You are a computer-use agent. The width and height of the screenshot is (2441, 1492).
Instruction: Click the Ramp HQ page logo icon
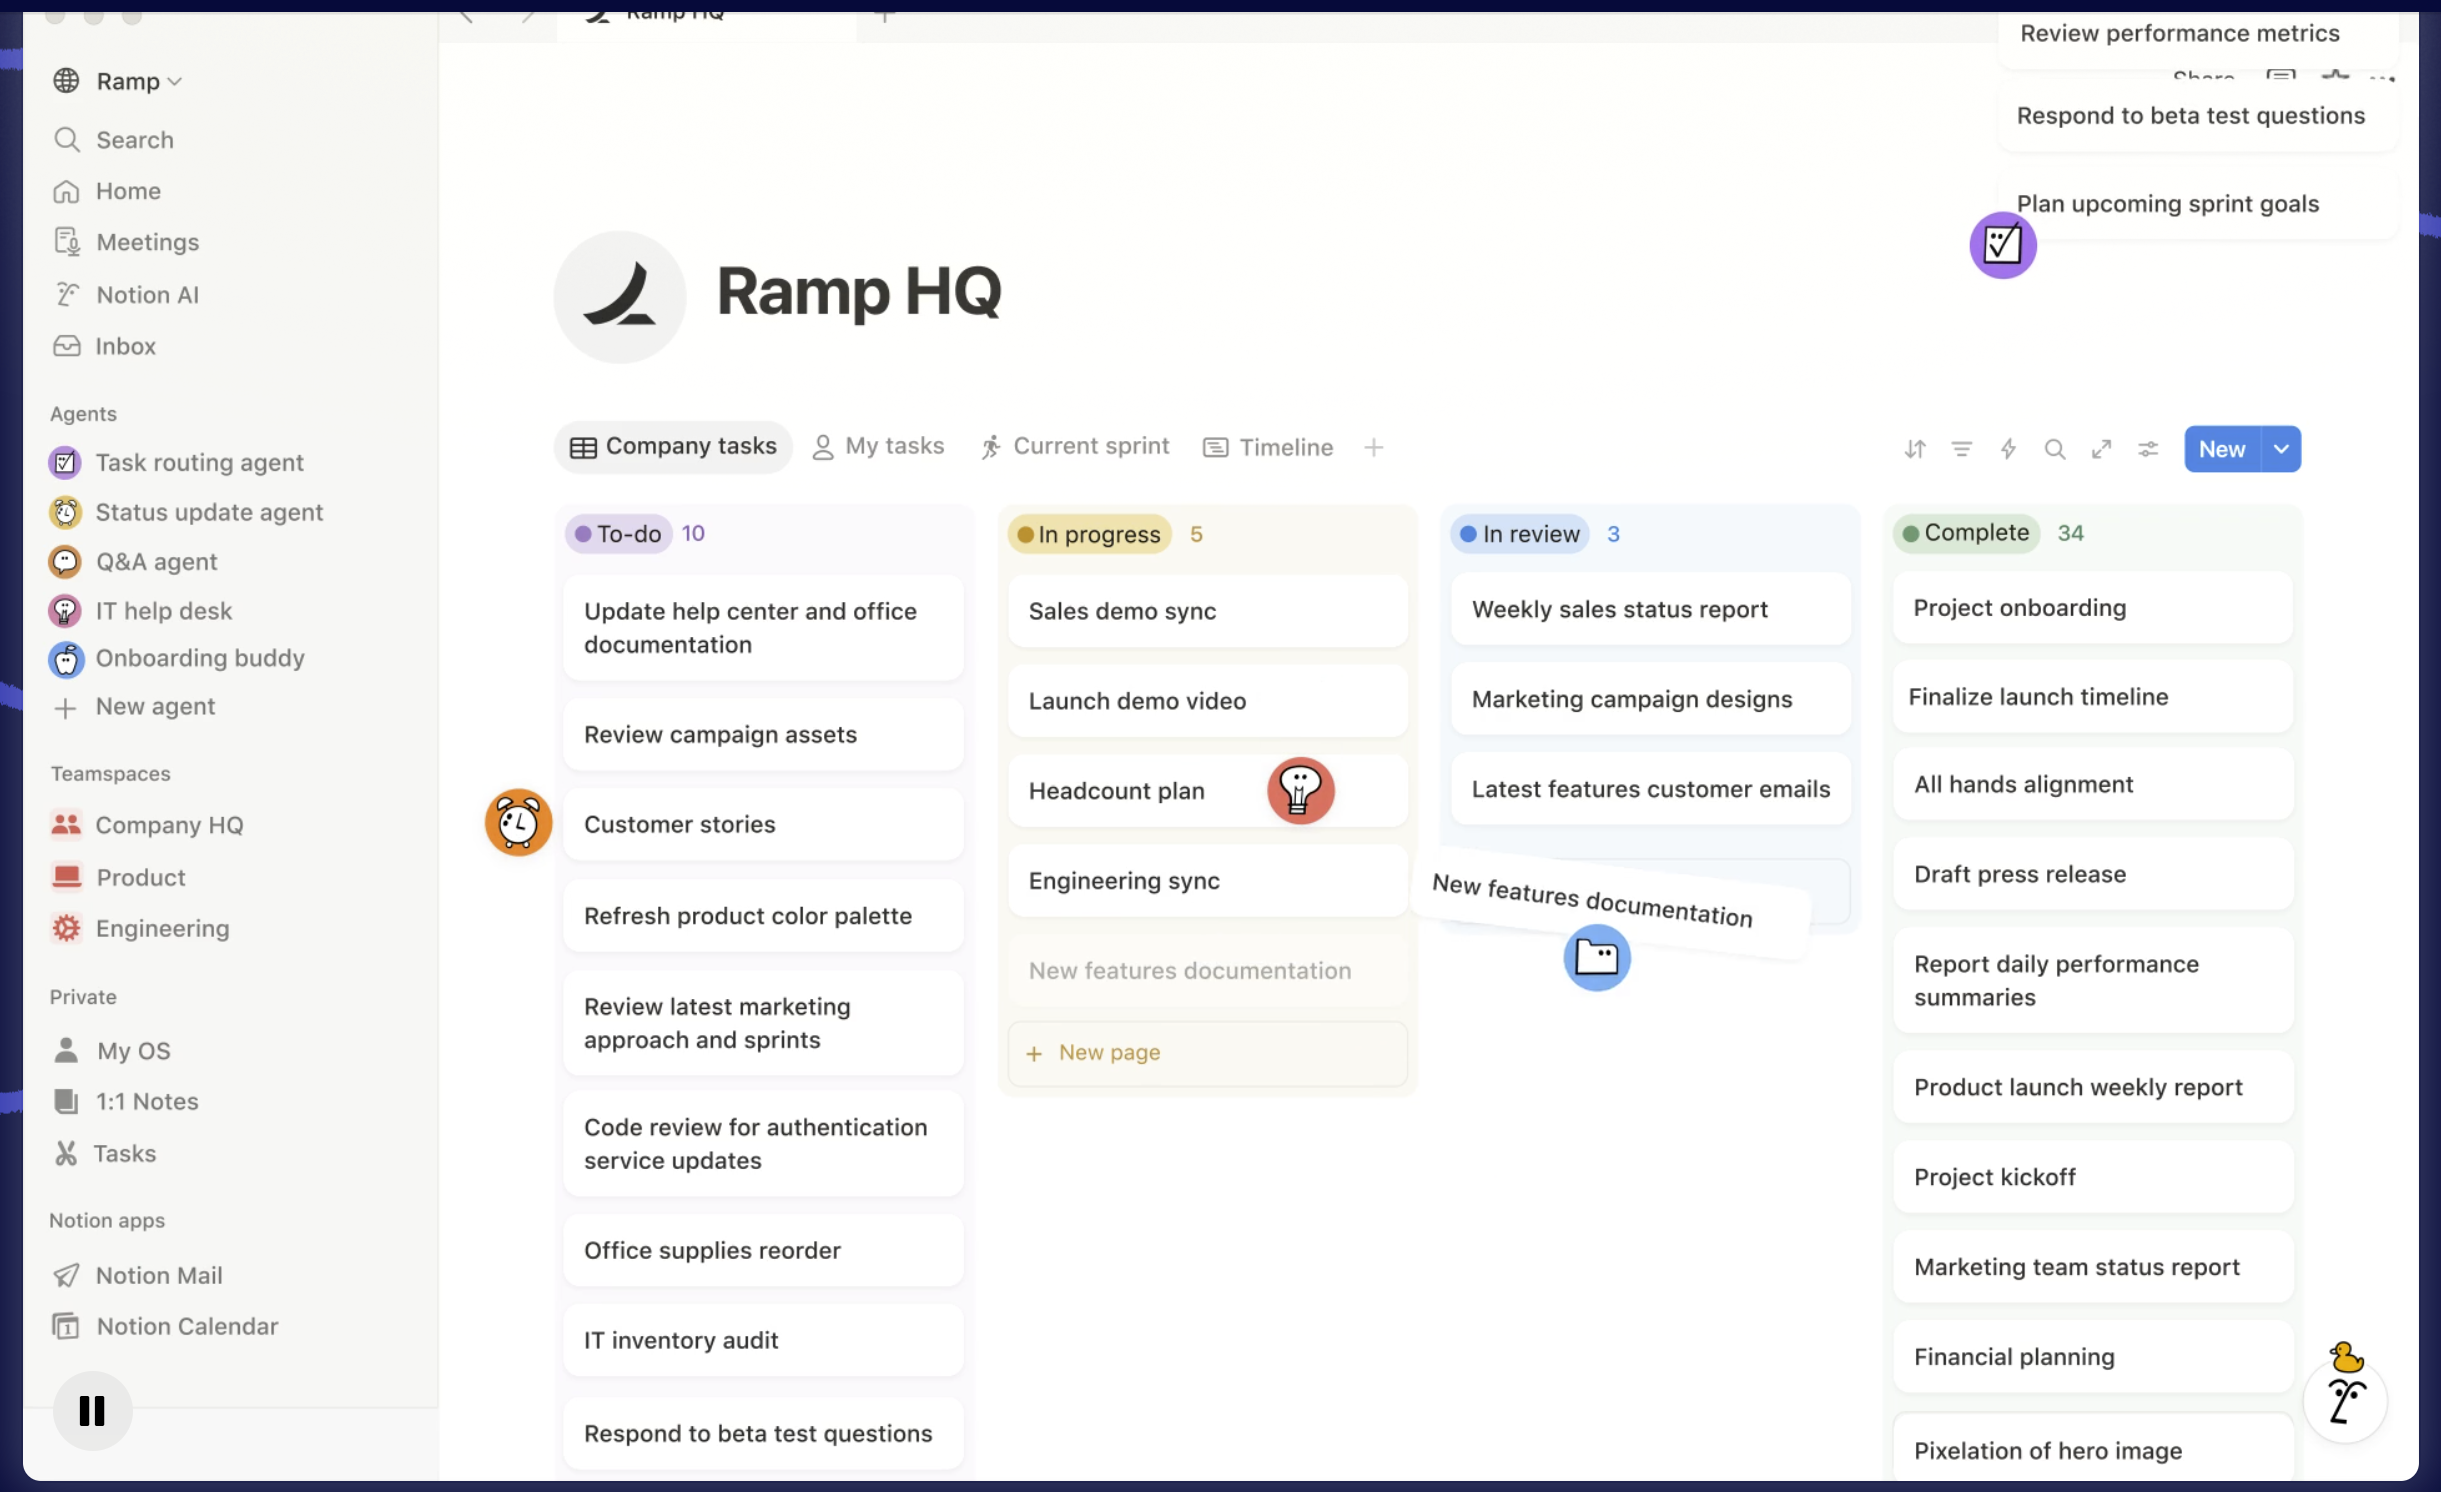coord(620,297)
